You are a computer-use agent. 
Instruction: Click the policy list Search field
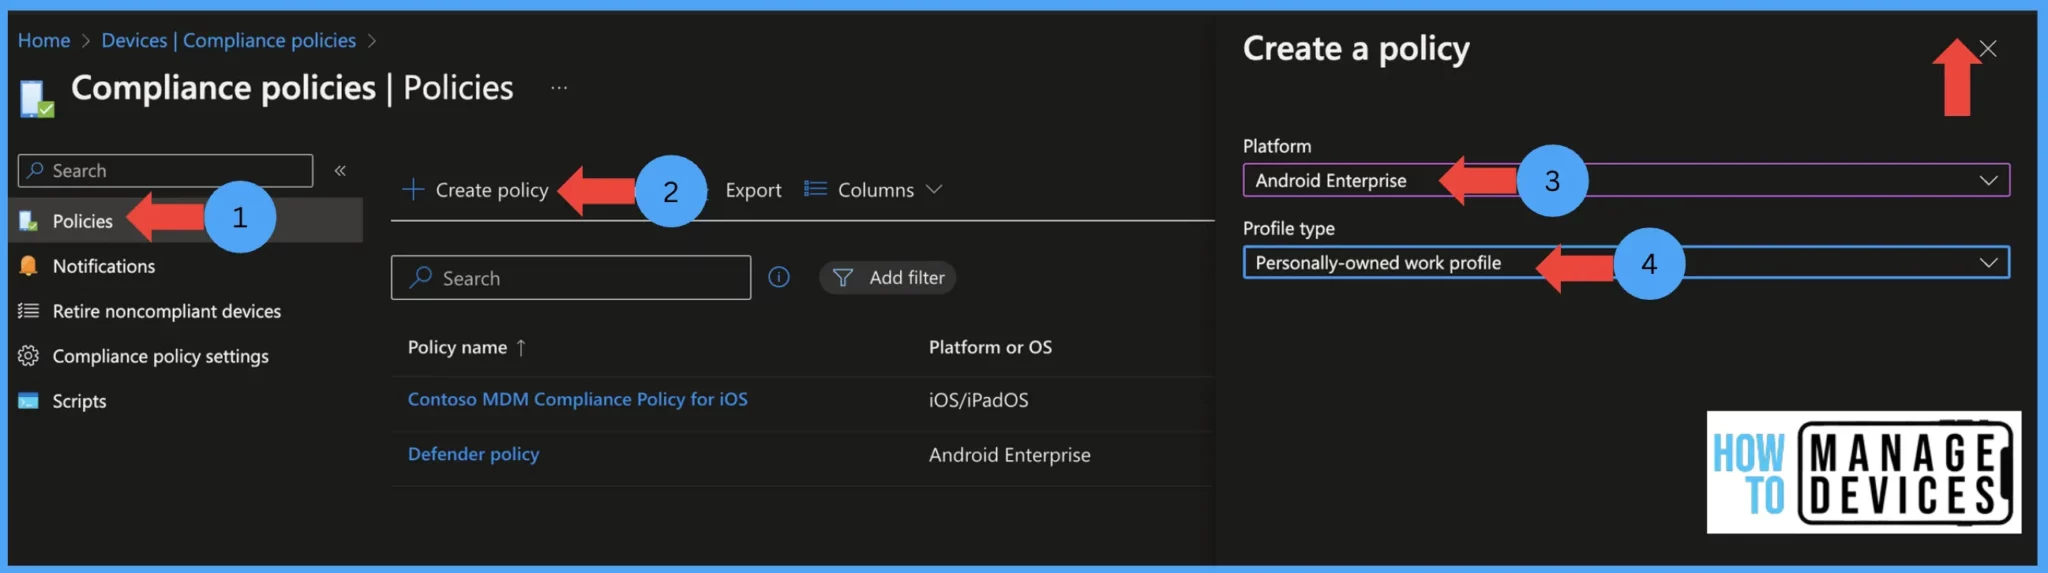coord(571,278)
